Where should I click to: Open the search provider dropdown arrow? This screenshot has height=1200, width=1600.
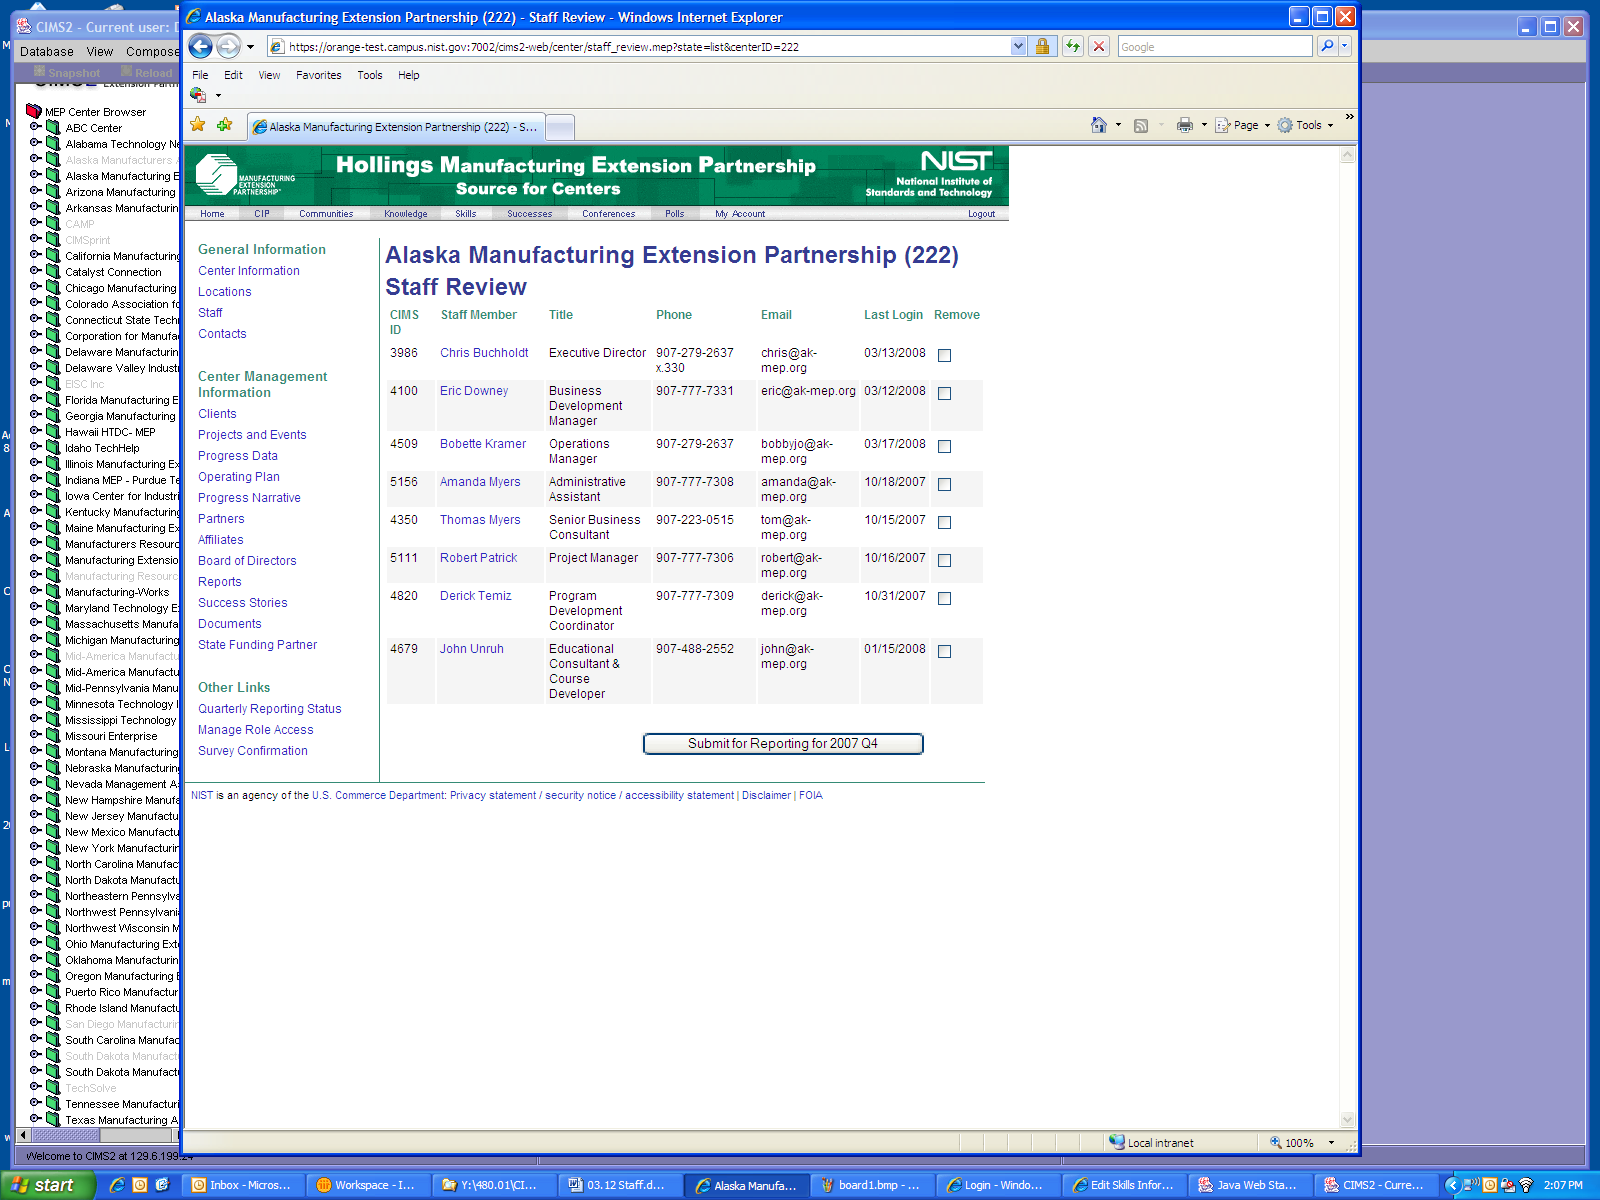1345,46
